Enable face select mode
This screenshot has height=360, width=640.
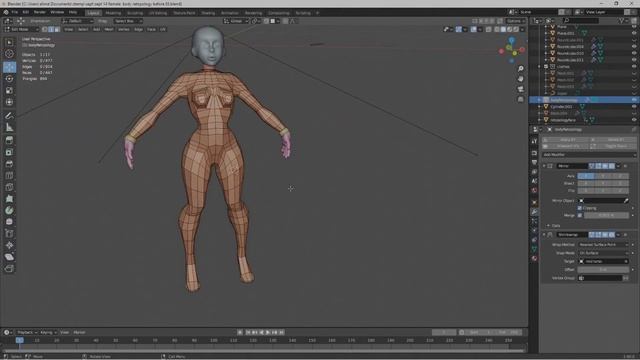[57, 29]
